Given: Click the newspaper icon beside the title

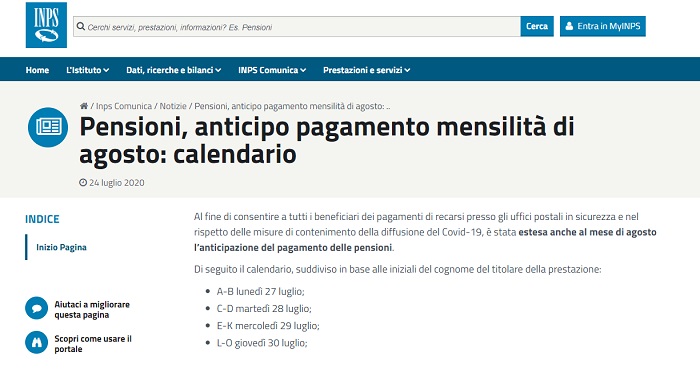Looking at the screenshot, I should [x=48, y=127].
